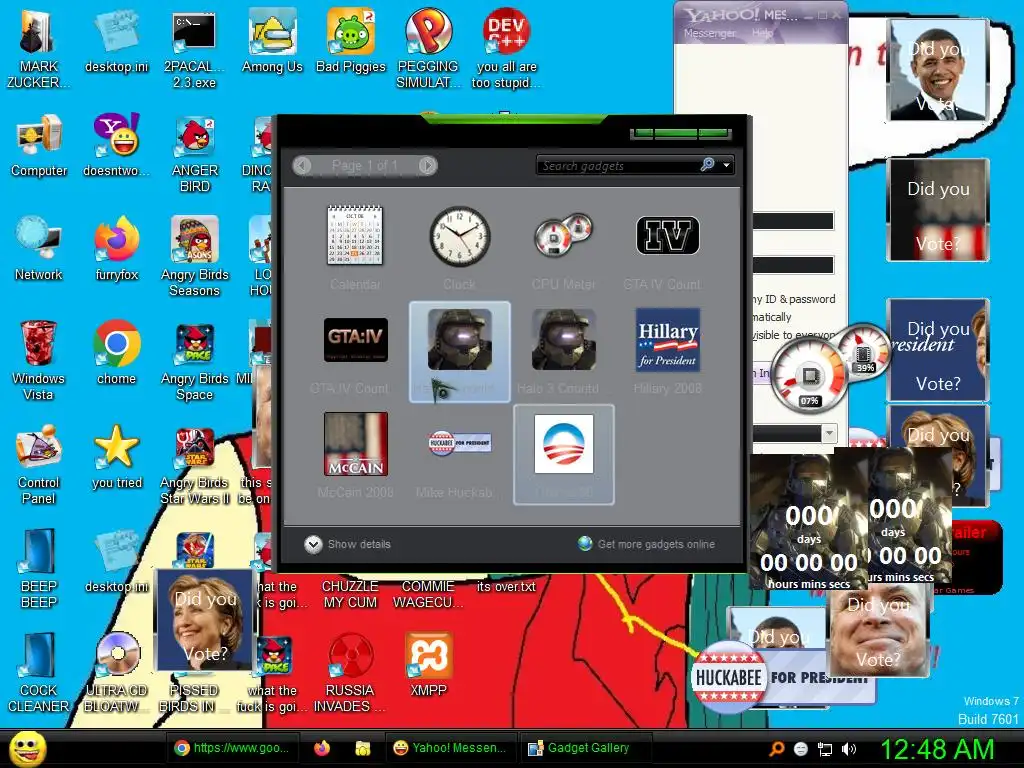The height and width of the screenshot is (768, 1024).
Task: Open the Bad Piggies desktop icon
Action: pyautogui.click(x=351, y=40)
